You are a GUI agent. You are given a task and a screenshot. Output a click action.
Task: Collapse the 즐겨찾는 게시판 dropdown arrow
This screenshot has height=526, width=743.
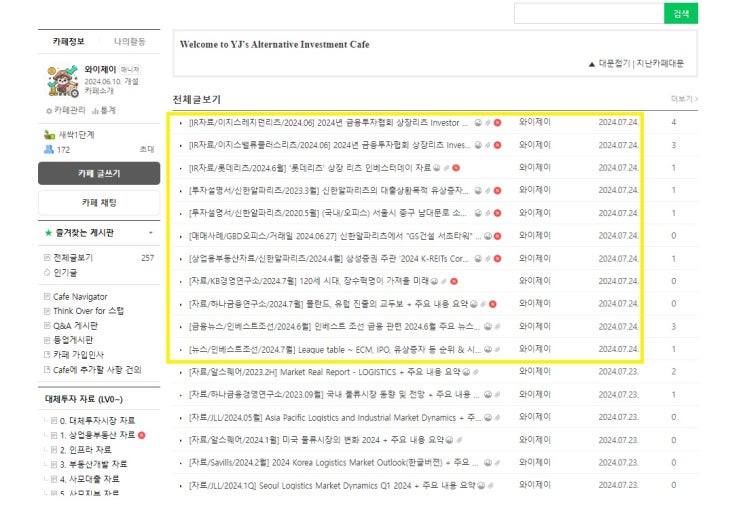[151, 233]
